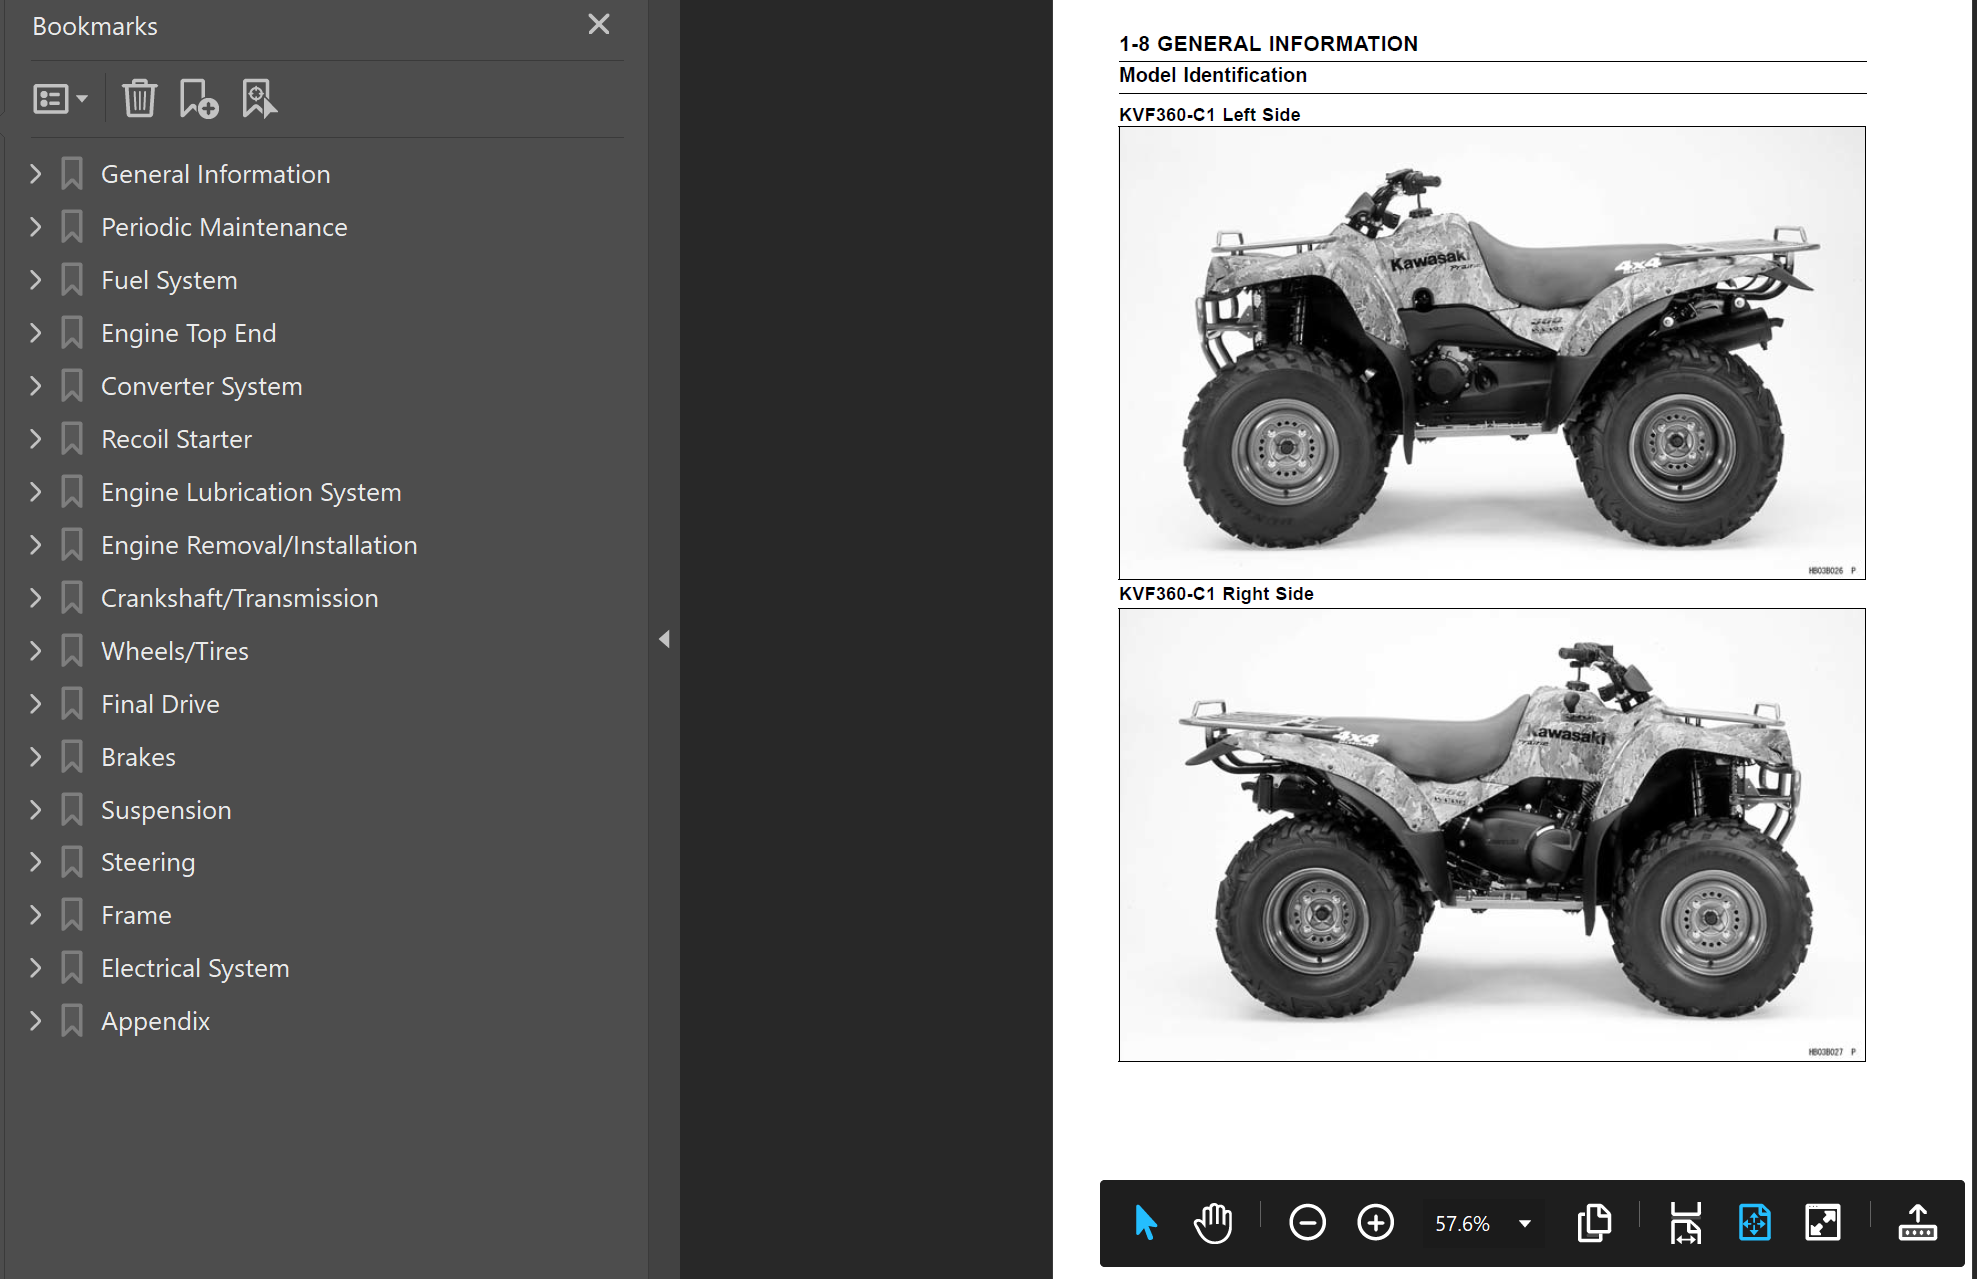Expand the Engine Lubrication System bookmark
The height and width of the screenshot is (1279, 1977).
[36, 492]
